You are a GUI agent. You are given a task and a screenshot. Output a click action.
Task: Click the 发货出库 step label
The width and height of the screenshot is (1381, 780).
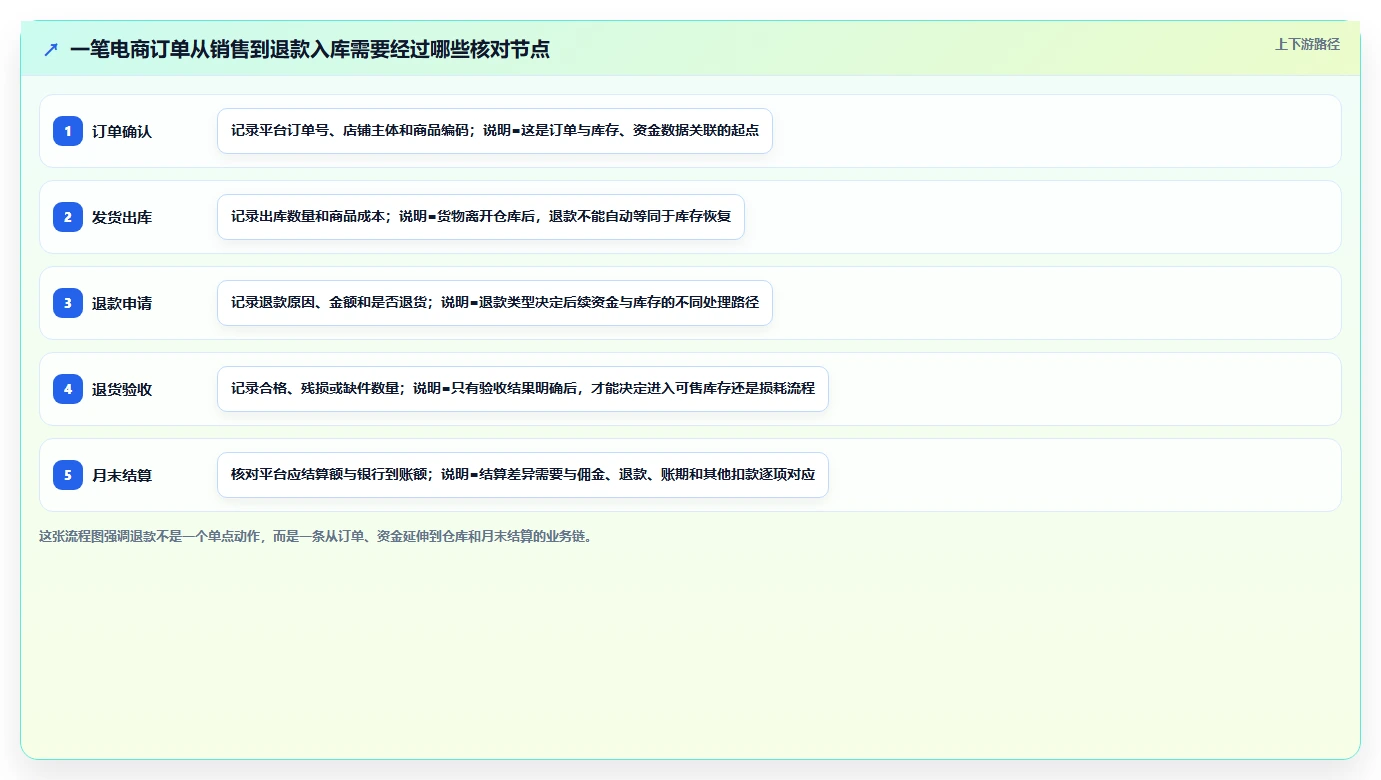(x=122, y=217)
